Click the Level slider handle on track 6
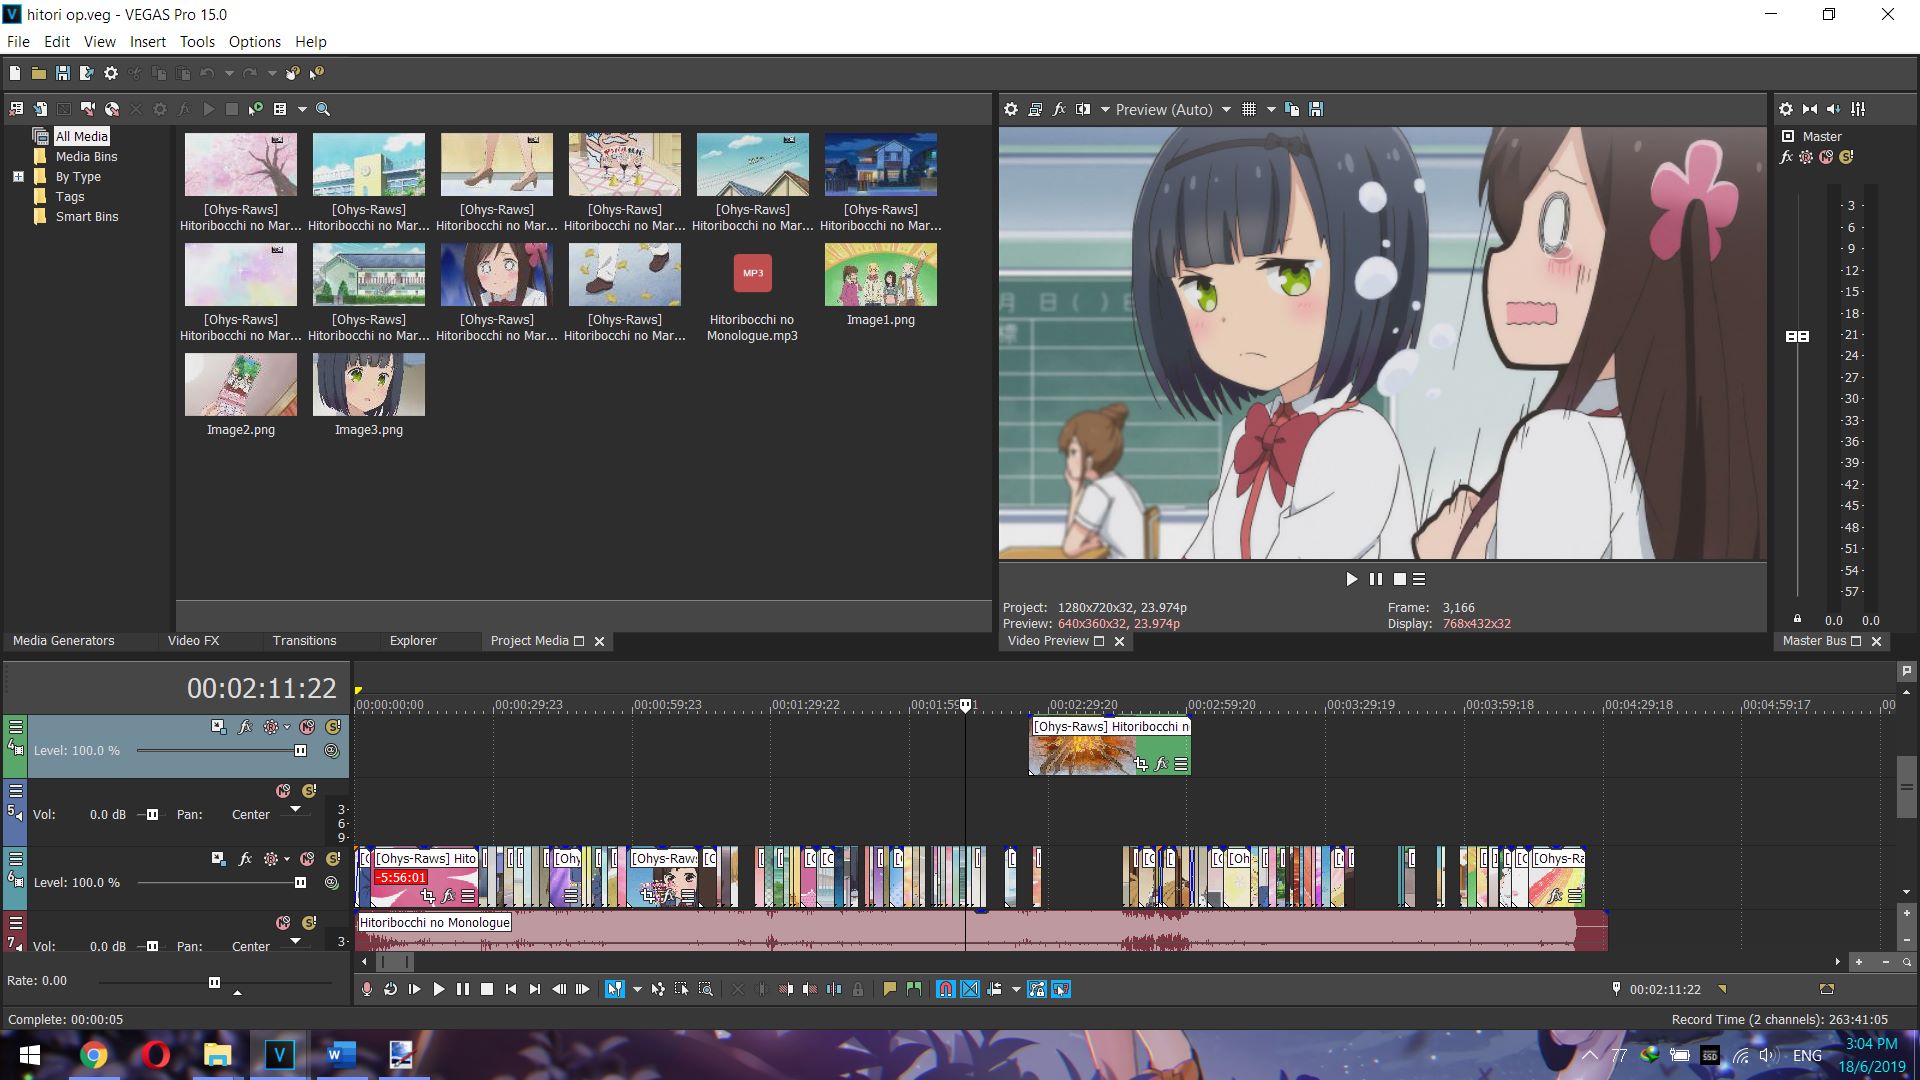 pyautogui.click(x=300, y=883)
